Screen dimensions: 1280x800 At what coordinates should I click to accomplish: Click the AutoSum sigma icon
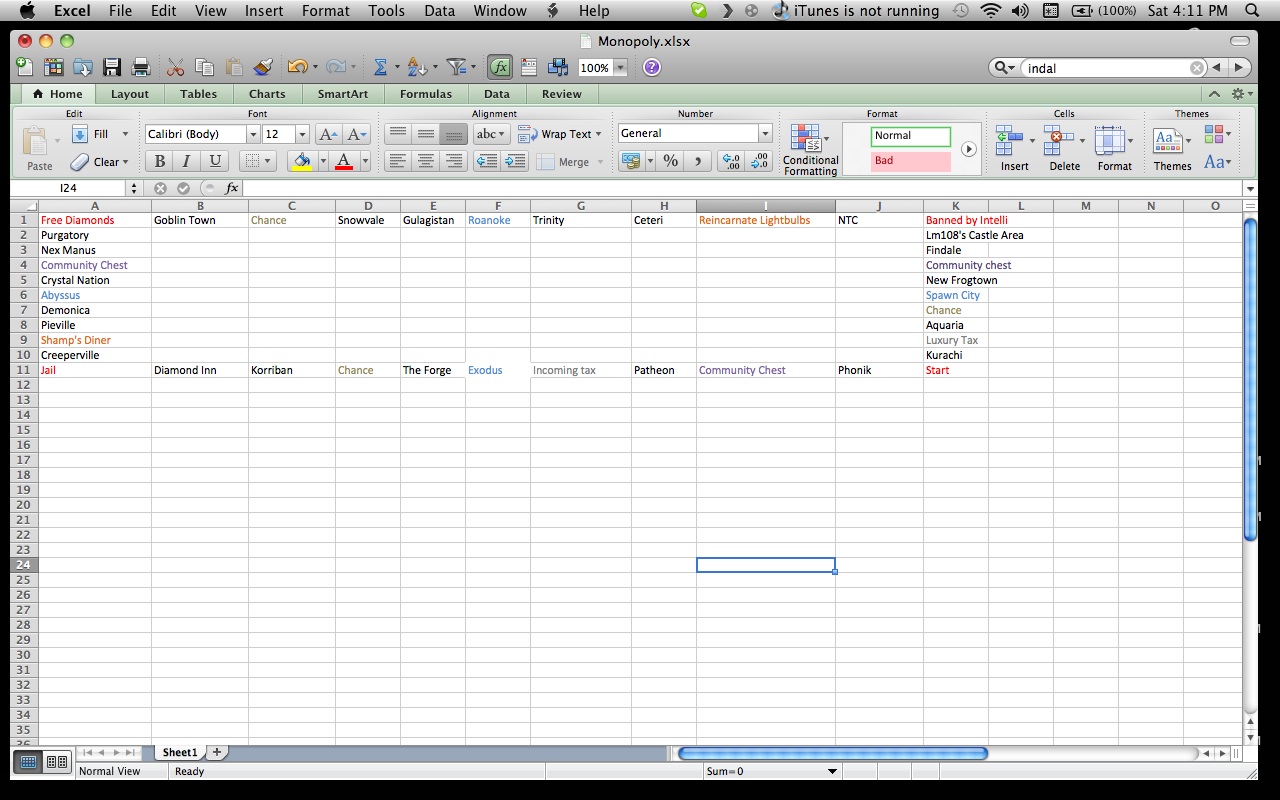coord(380,67)
